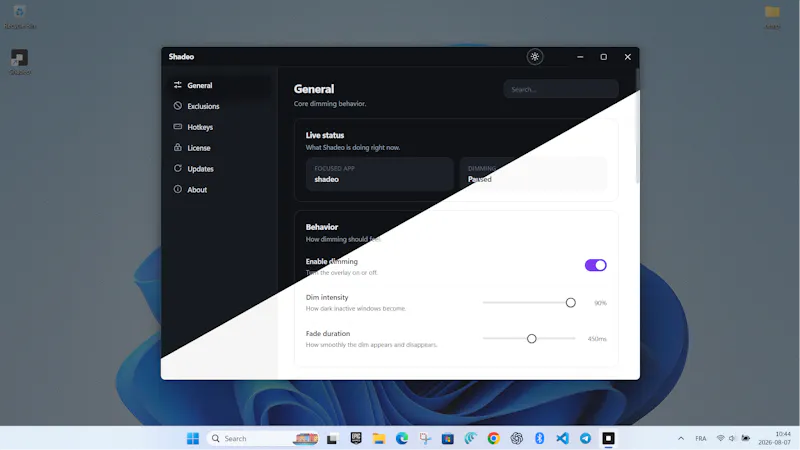
Task: Select the Recycle Bin desktop icon
Action: 19,16
